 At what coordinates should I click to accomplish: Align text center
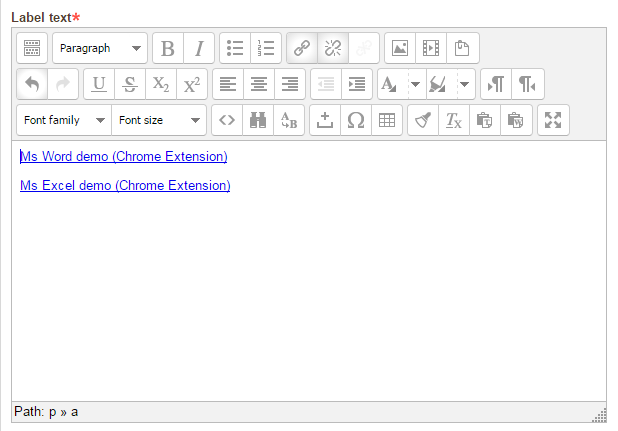point(259,84)
